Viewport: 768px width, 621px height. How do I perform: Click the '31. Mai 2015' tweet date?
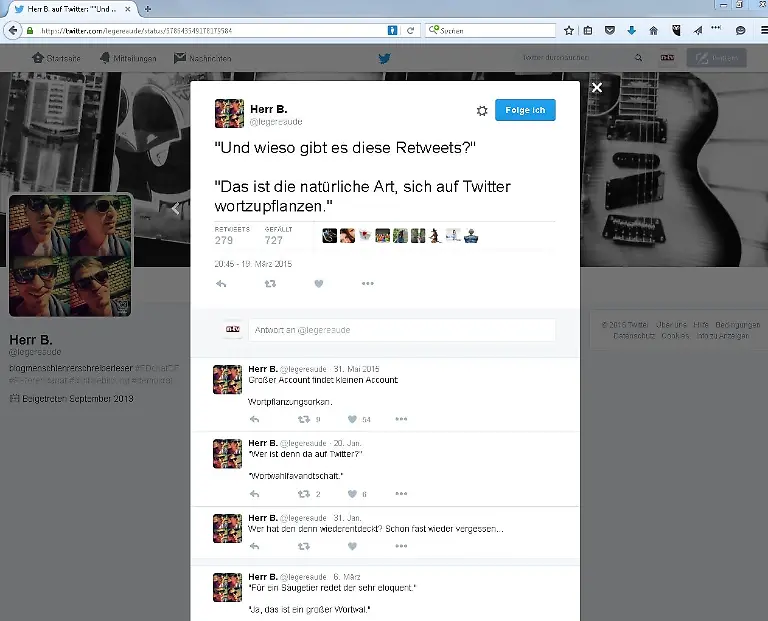[x=356, y=369]
